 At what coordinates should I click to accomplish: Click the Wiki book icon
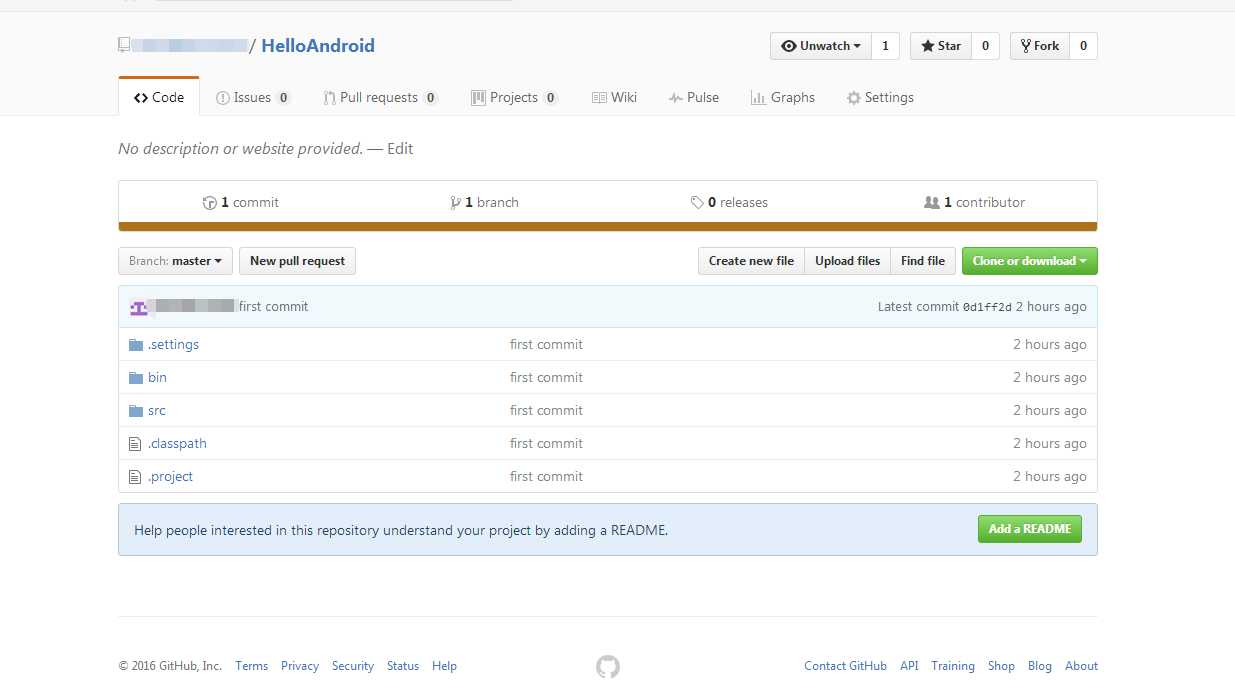(599, 98)
